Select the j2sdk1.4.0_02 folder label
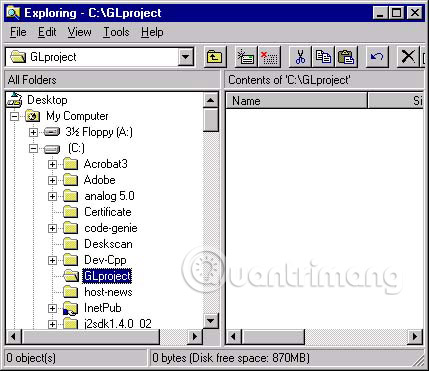429x371 pixels. point(118,324)
